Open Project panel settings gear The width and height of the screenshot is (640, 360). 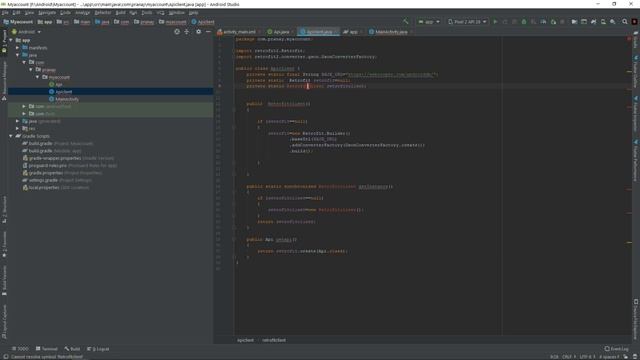[x=198, y=32]
